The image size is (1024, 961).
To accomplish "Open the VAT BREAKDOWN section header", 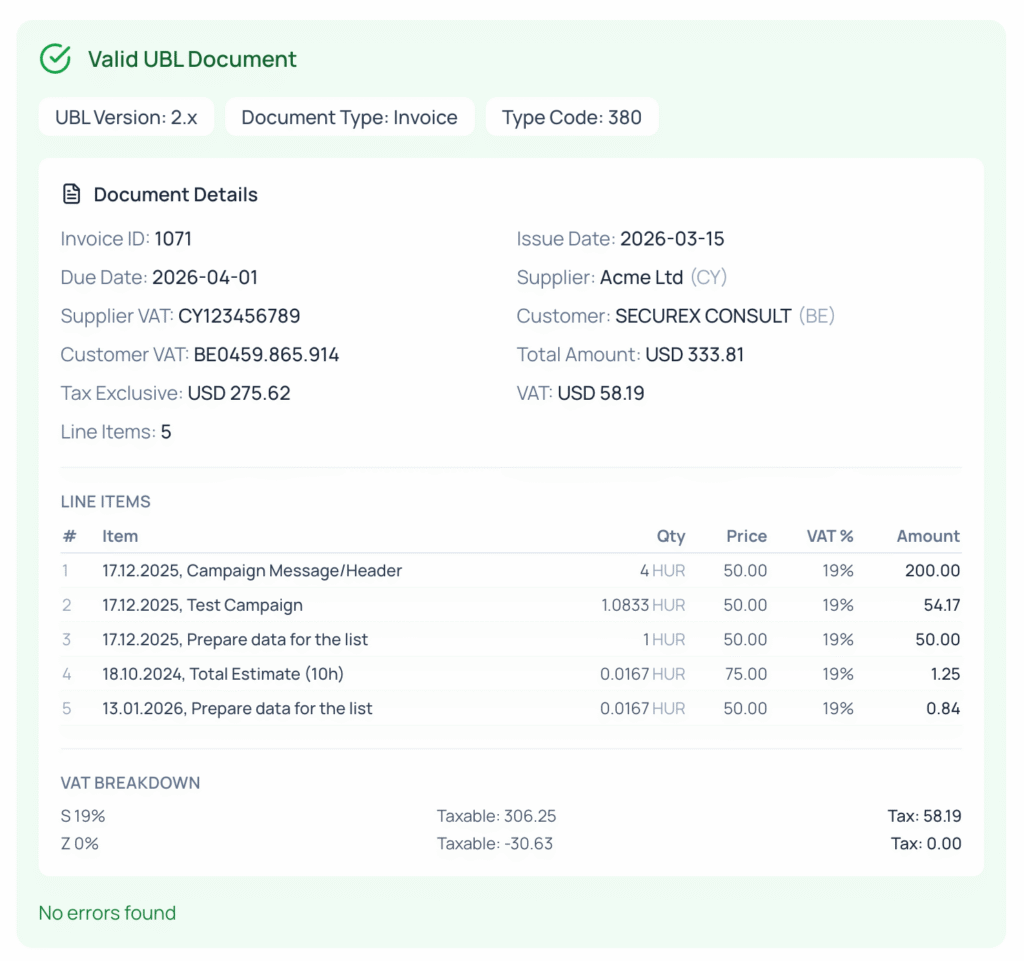I will point(130,783).
